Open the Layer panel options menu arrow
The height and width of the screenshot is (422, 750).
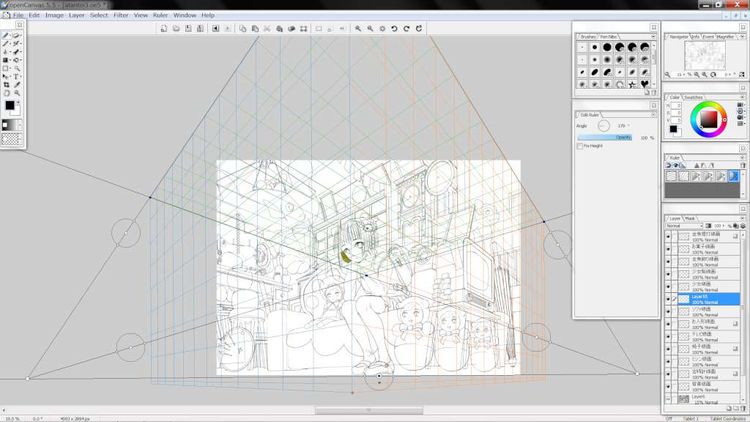point(742,219)
